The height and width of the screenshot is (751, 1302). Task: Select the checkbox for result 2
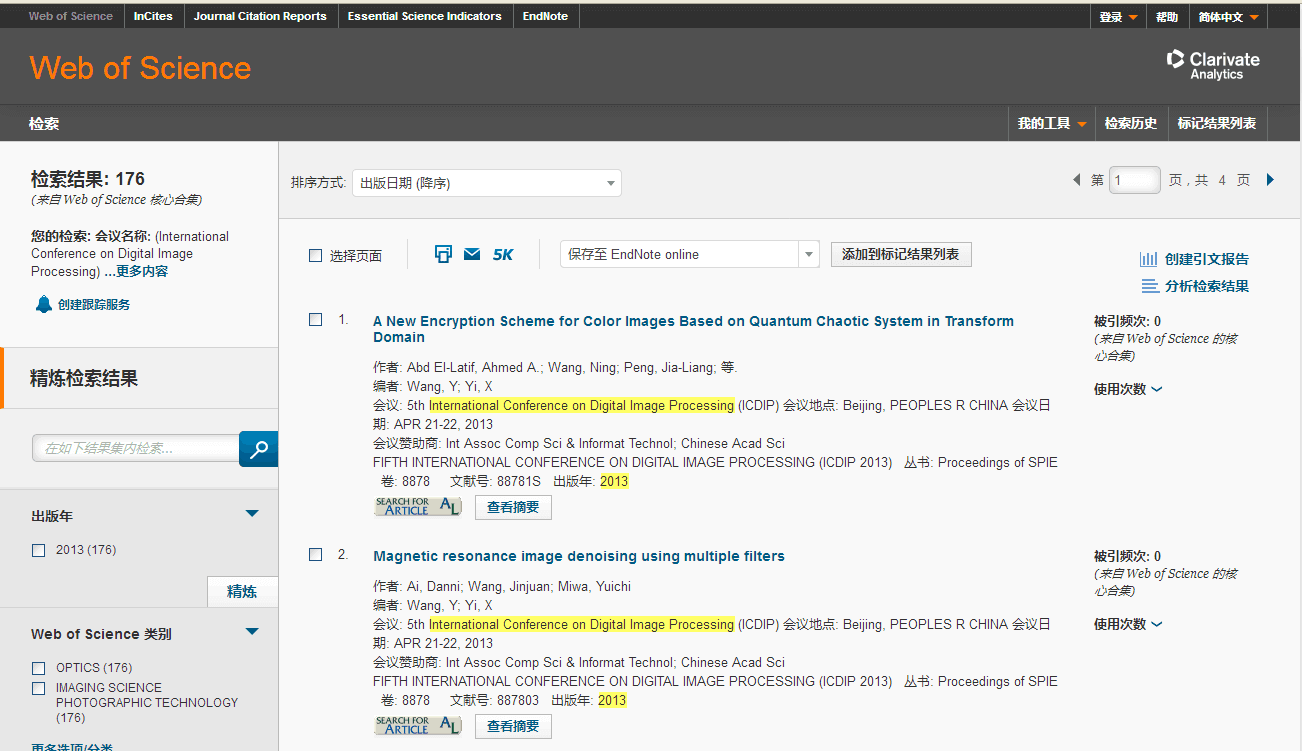[316, 555]
